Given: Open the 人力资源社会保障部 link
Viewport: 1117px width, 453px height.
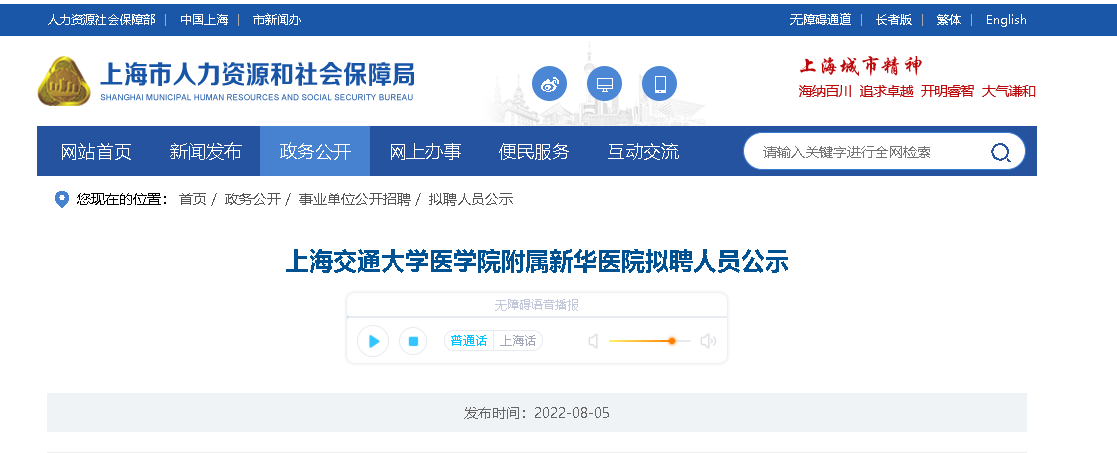Looking at the screenshot, I should 101,20.
